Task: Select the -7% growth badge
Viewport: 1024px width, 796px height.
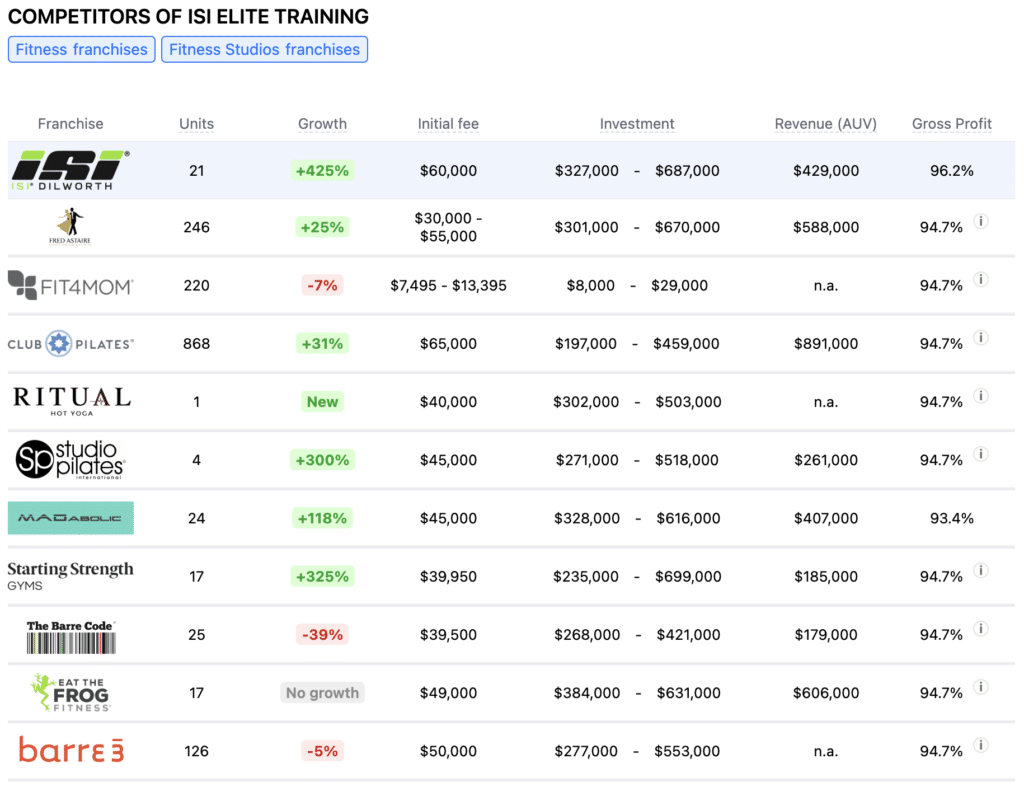Action: [322, 285]
